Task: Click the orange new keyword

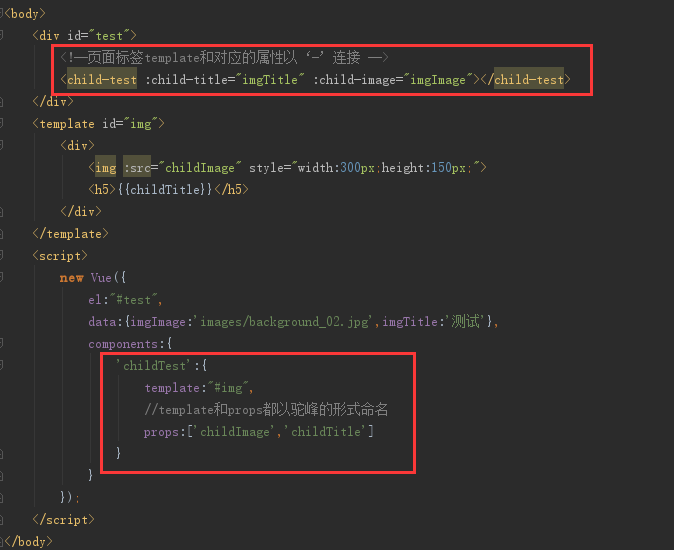Action: pos(71,278)
